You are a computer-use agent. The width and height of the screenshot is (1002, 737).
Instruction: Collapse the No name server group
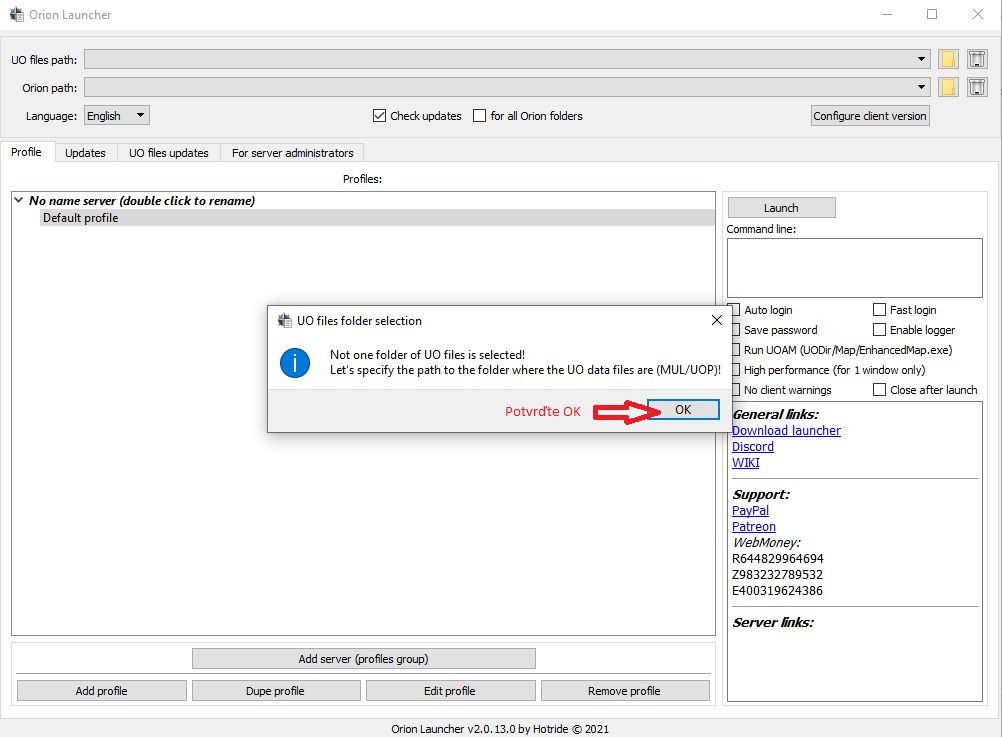pos(19,200)
